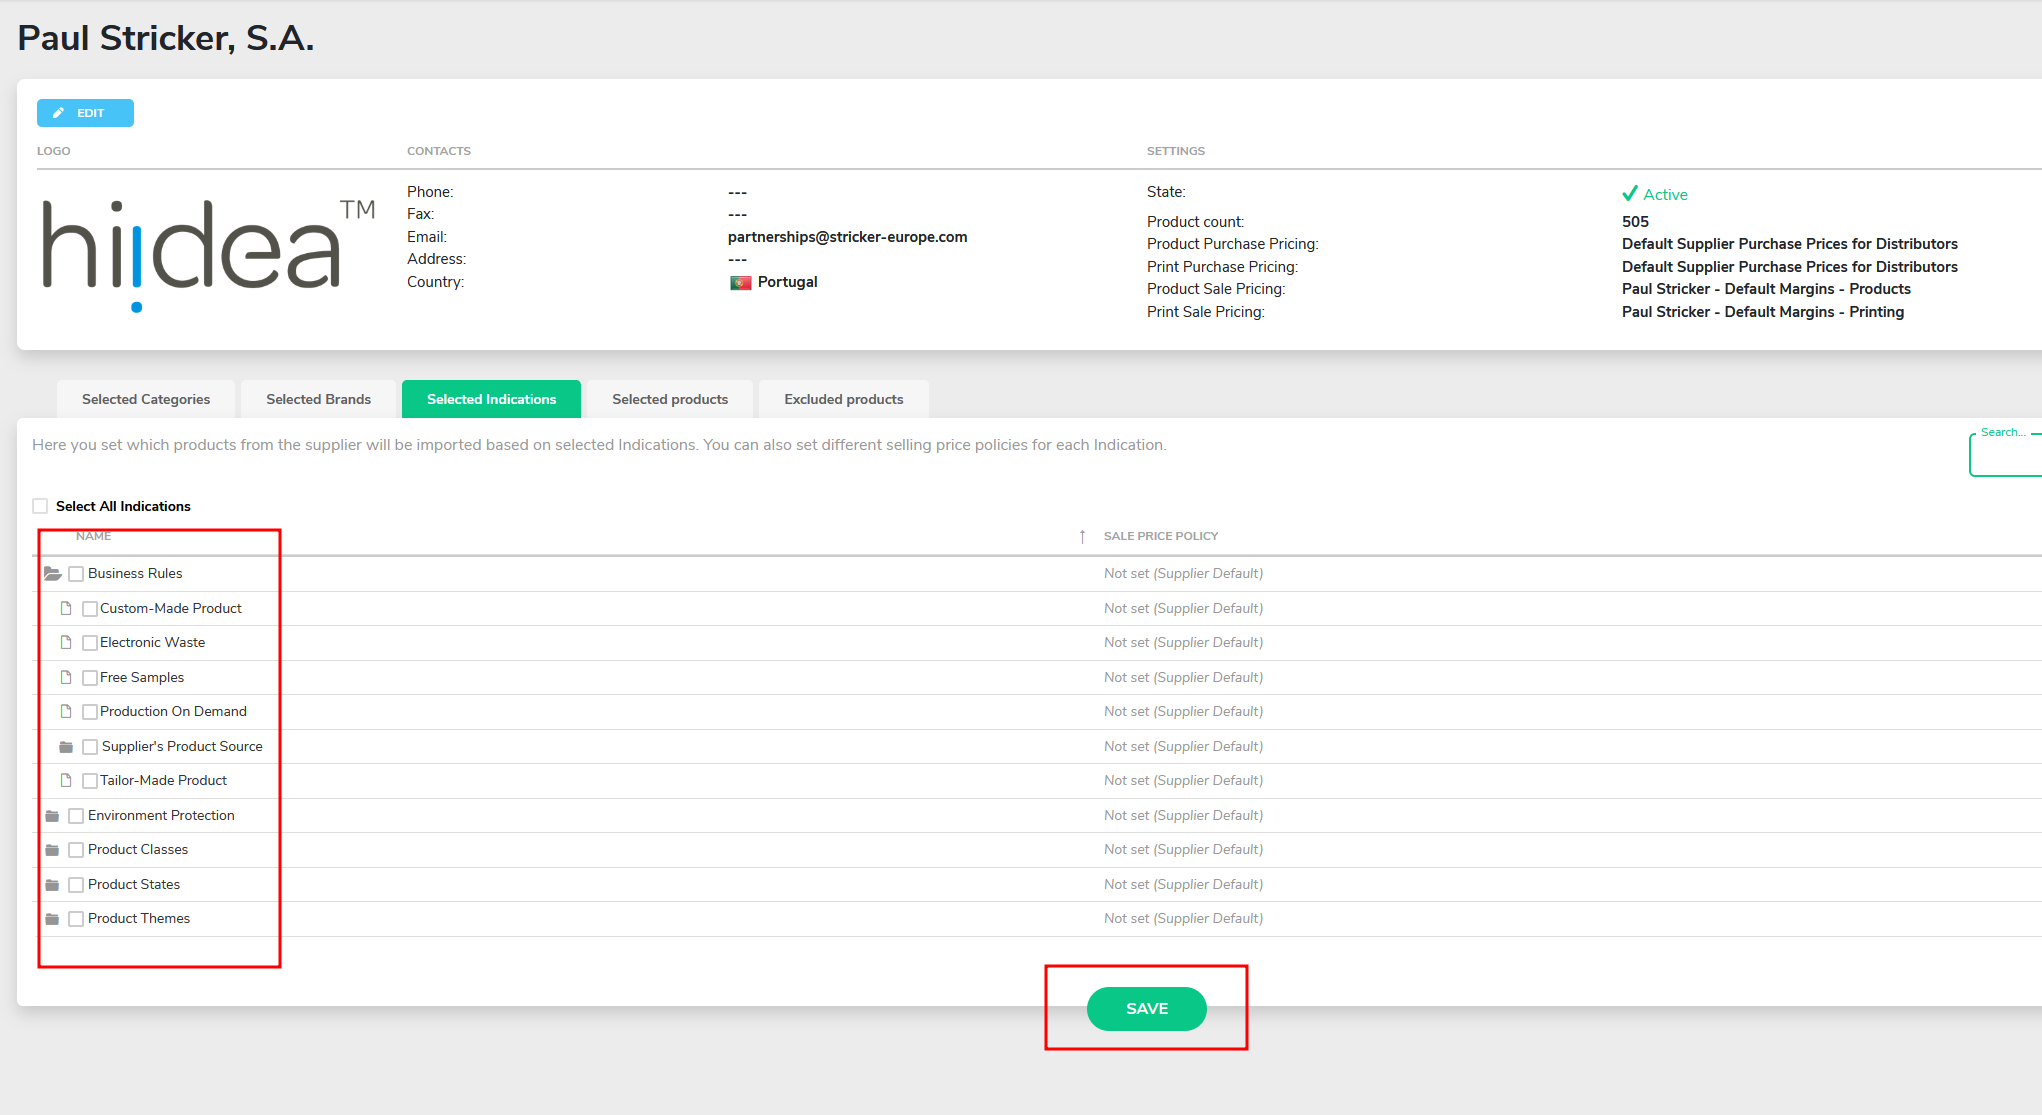
Task: Go to the Selected products tab
Action: (670, 399)
